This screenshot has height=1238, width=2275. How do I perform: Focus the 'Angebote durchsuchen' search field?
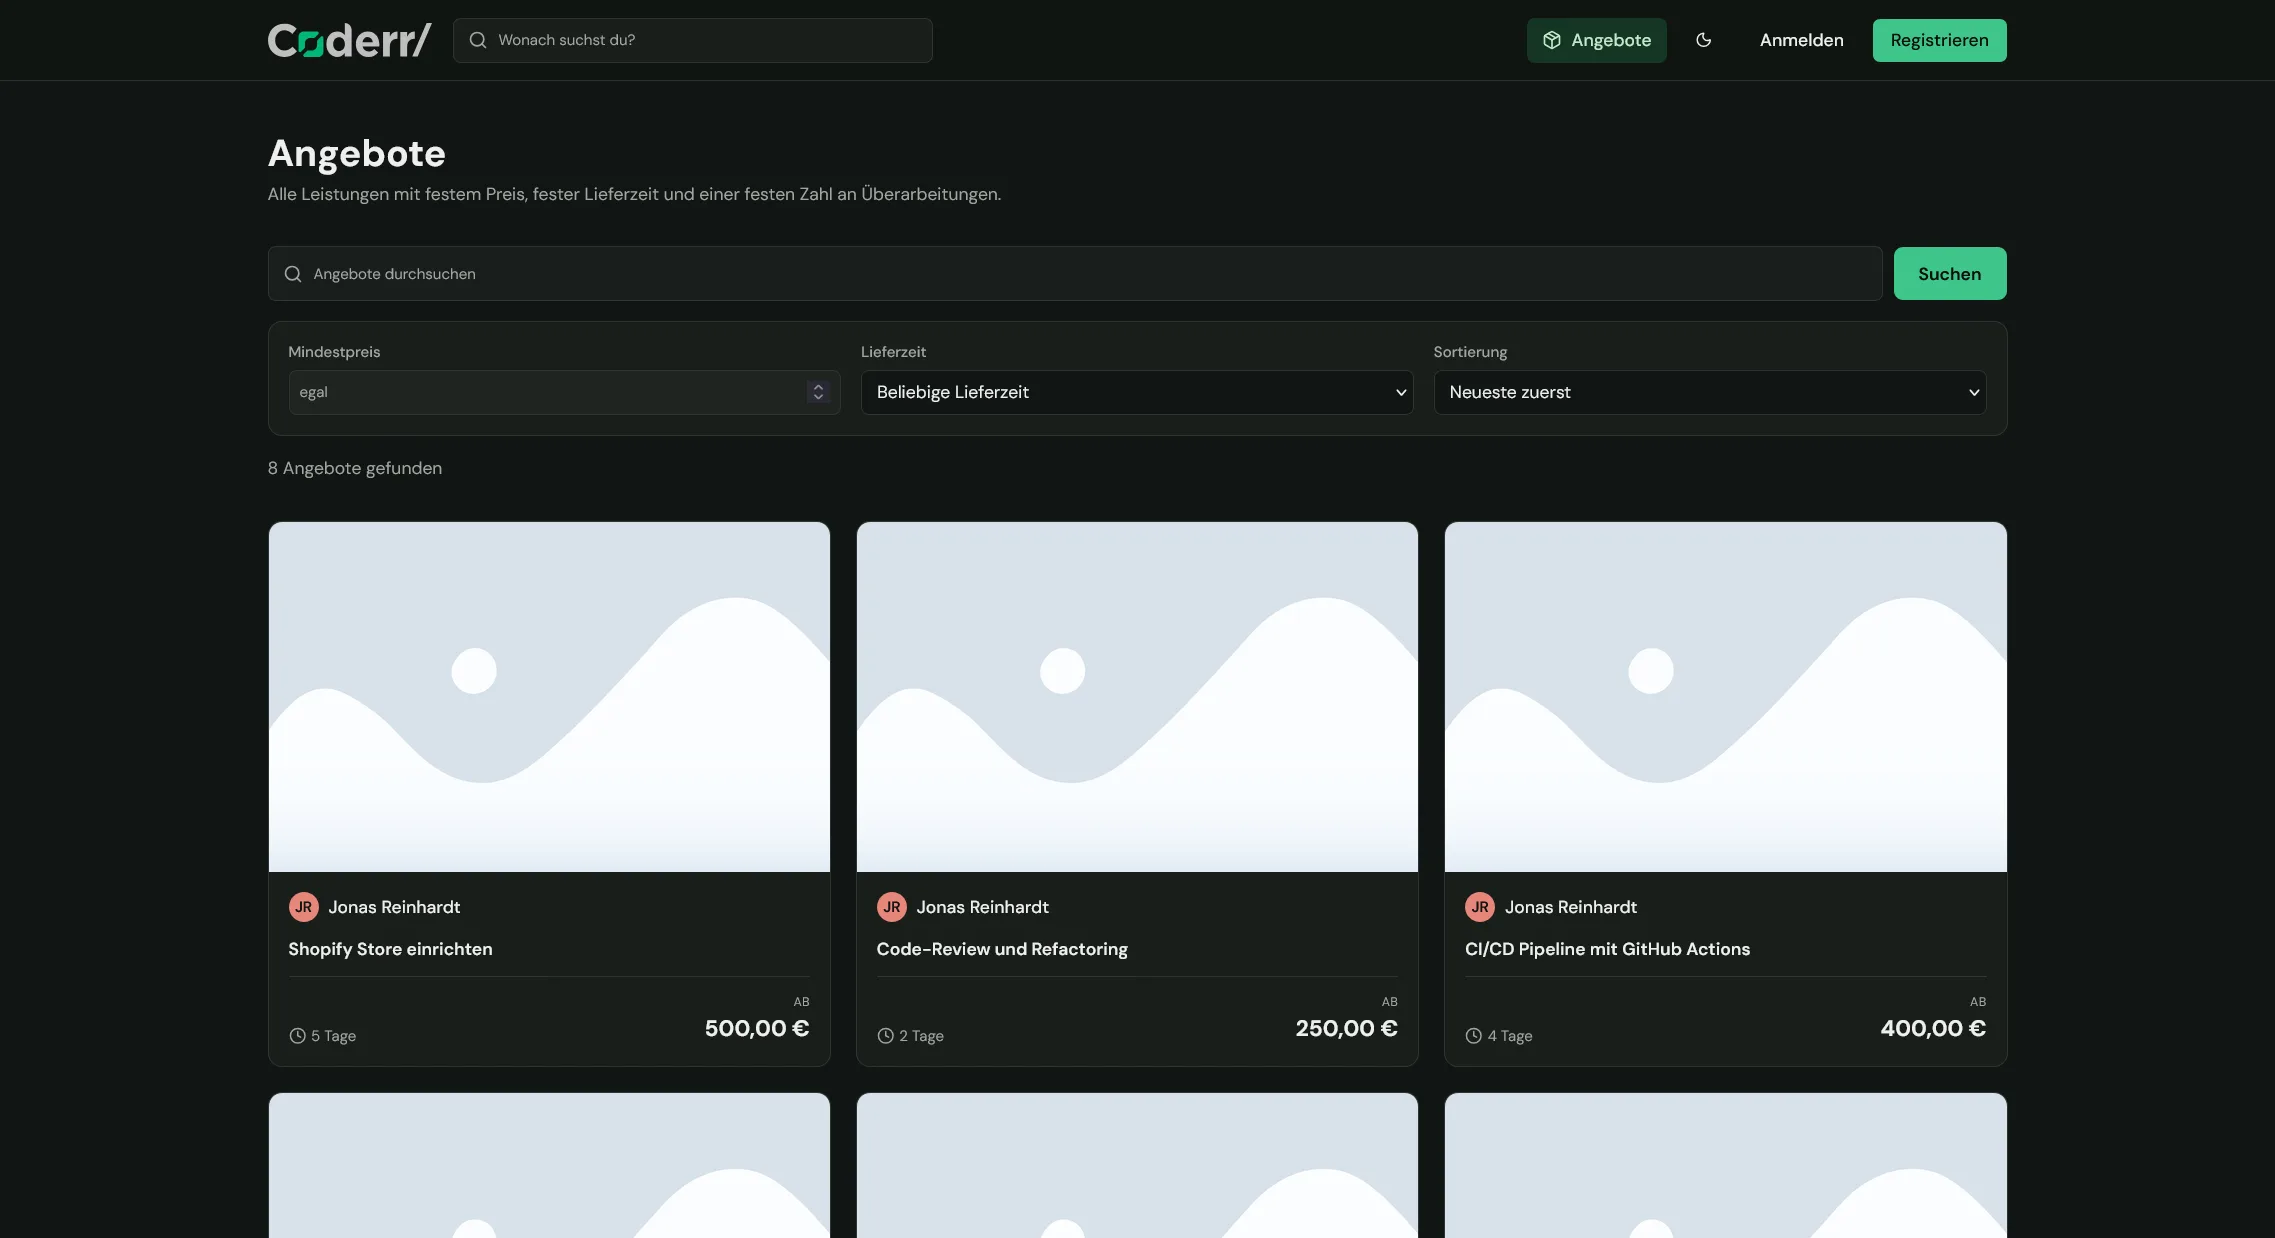[1074, 274]
